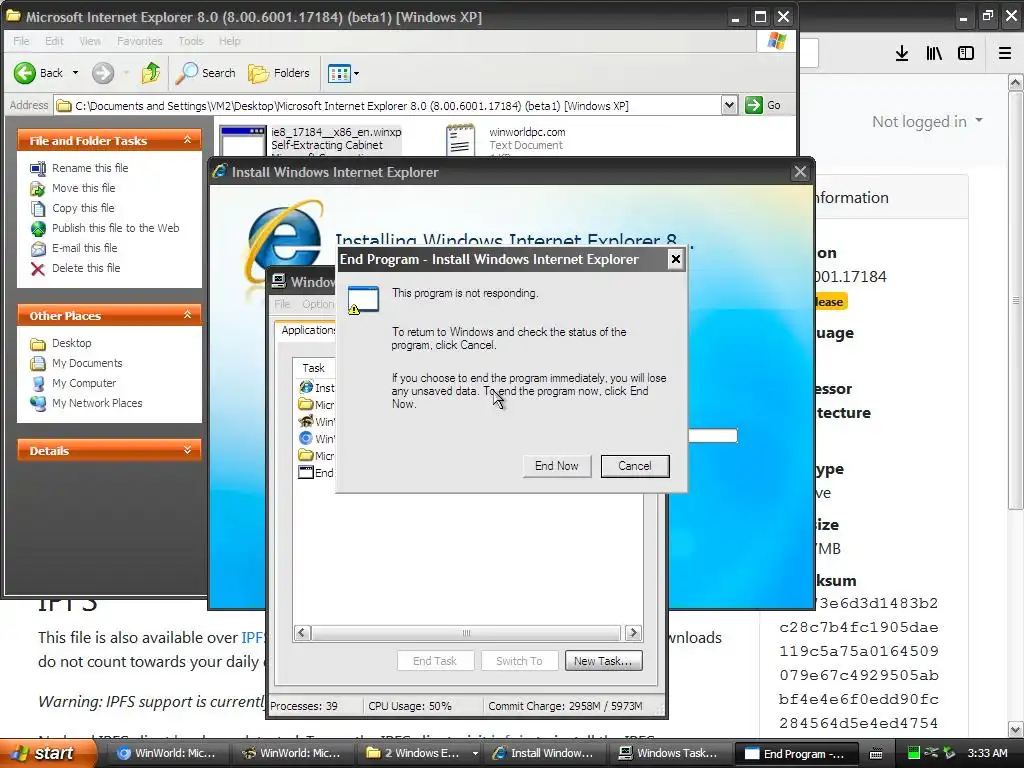Click browser page scroll-down arrow

tap(1016, 729)
